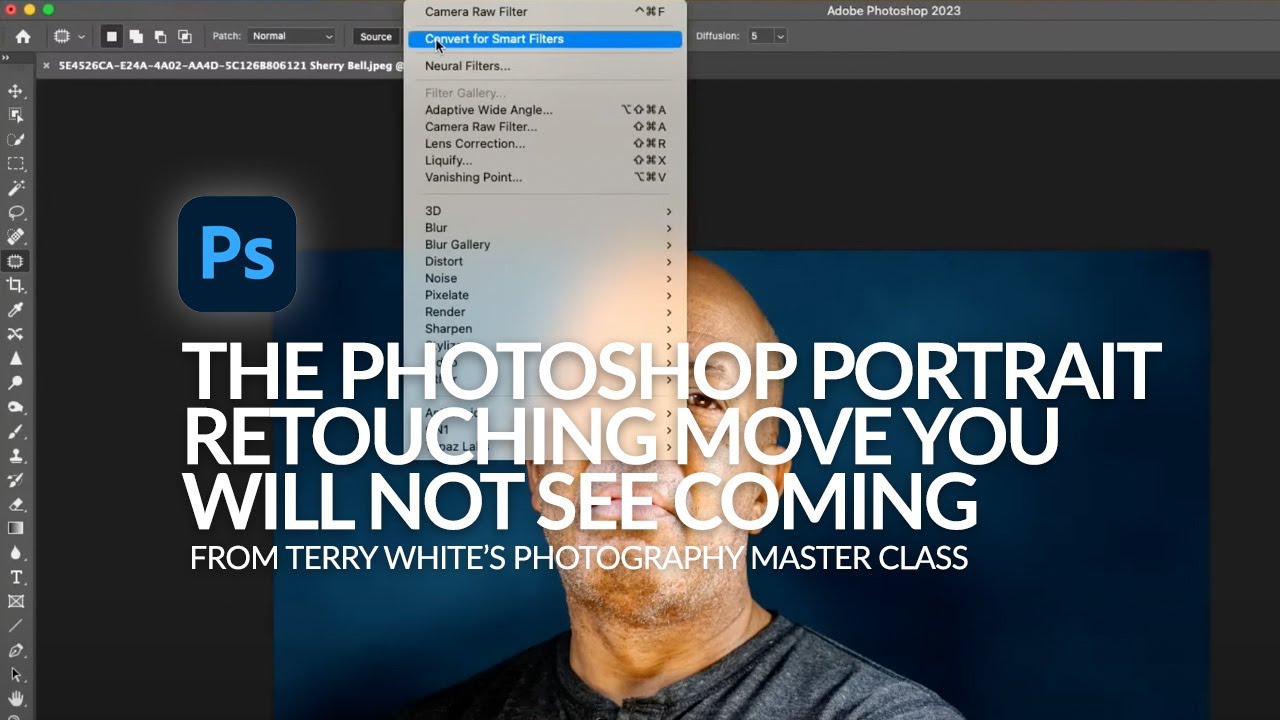Select the Frame tool
Viewport: 1280px width, 720px height.
tap(16, 602)
